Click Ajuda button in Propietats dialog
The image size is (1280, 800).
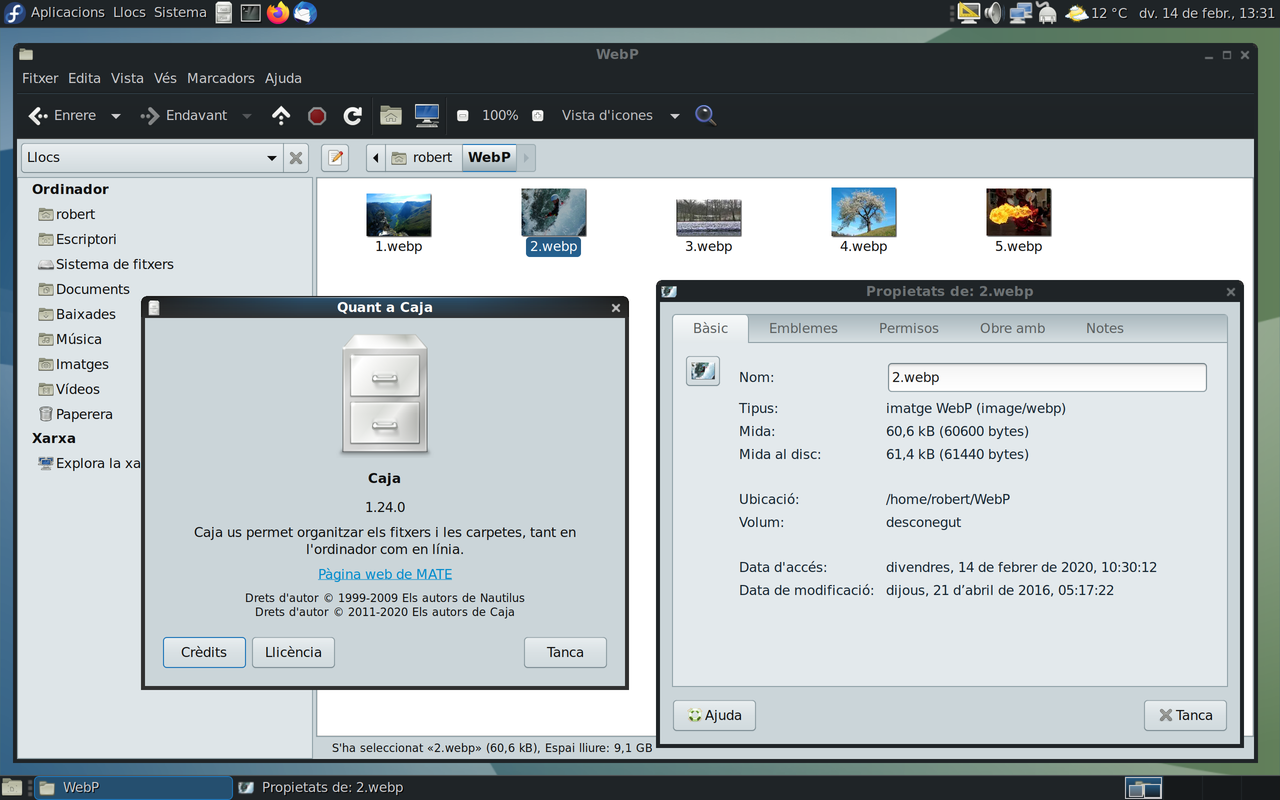click(x=714, y=715)
